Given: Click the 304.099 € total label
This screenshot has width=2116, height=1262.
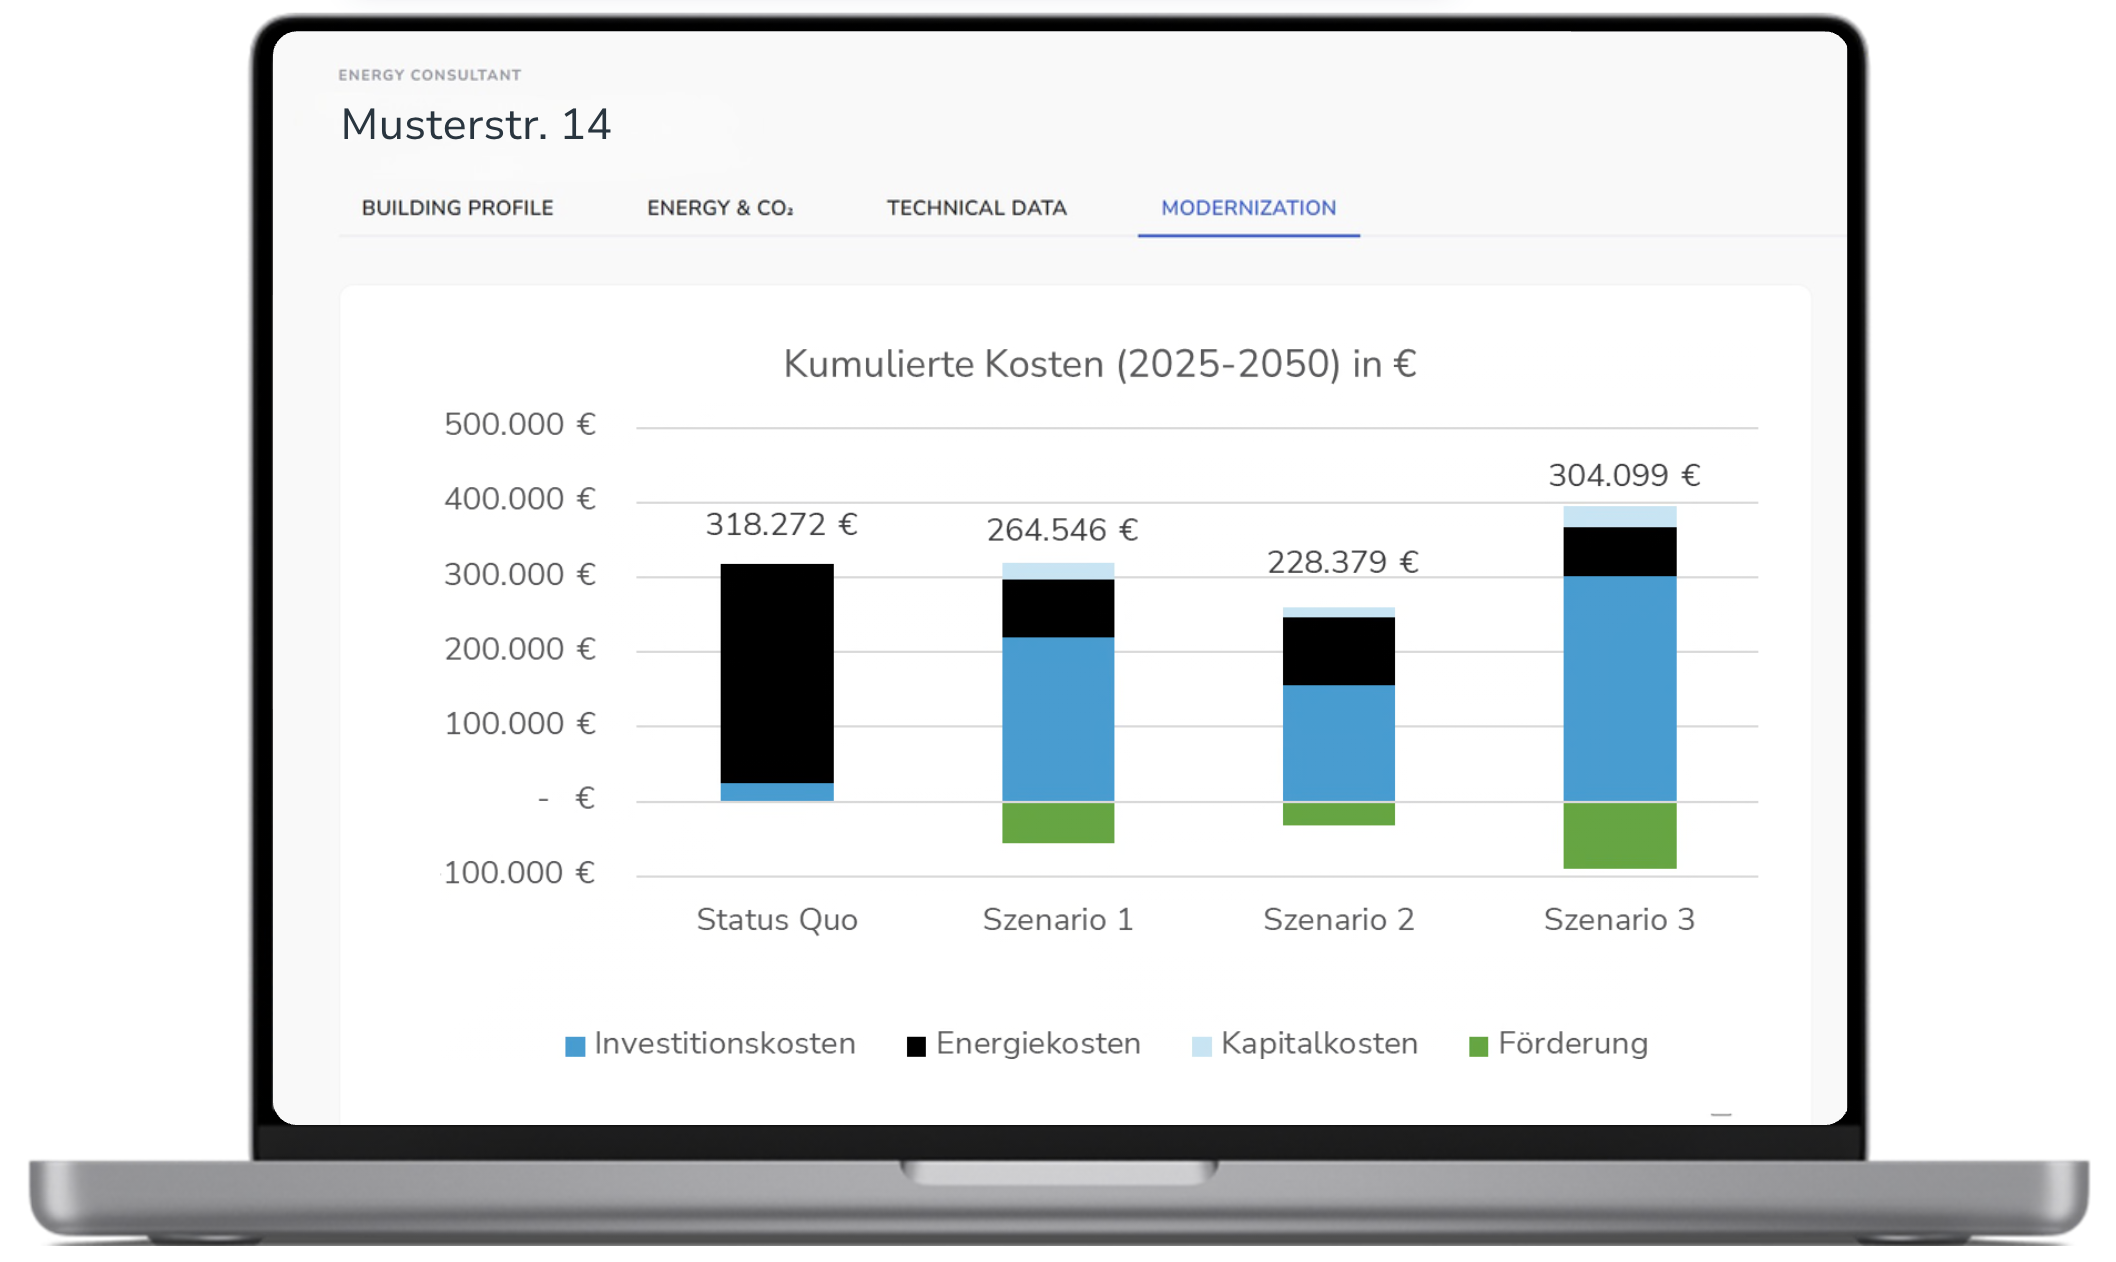Looking at the screenshot, I should [1623, 475].
